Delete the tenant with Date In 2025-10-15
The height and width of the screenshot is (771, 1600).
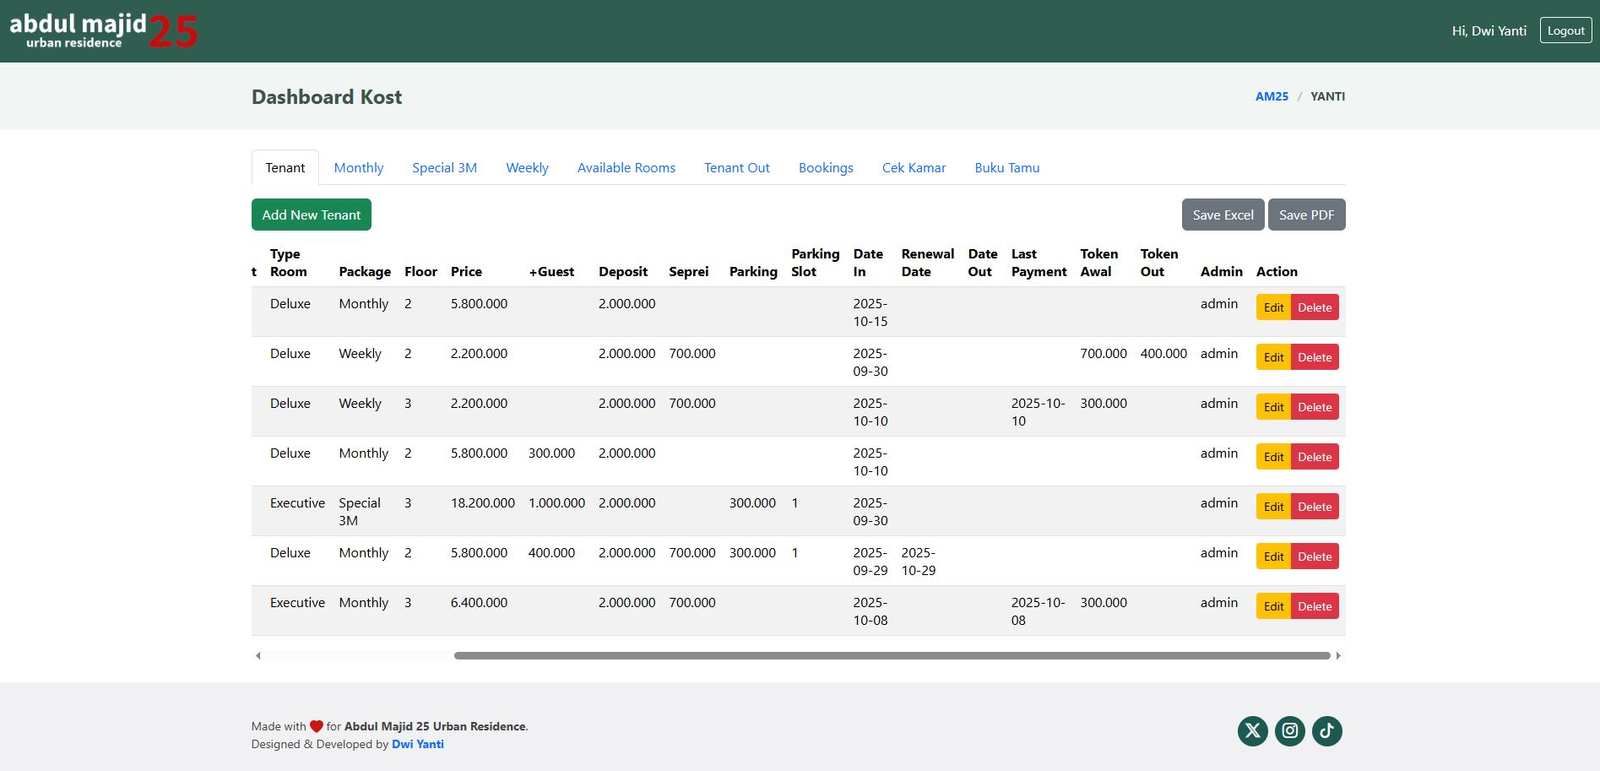click(x=1315, y=307)
